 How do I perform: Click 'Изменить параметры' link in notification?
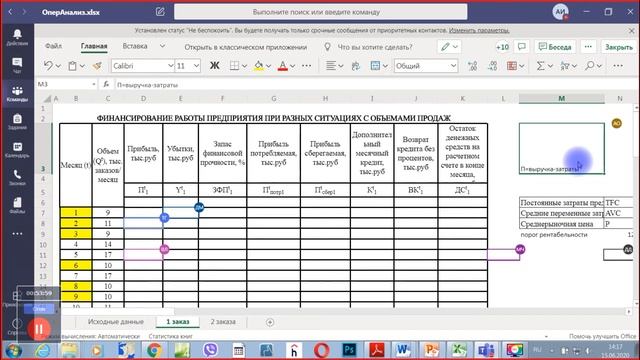(x=479, y=31)
